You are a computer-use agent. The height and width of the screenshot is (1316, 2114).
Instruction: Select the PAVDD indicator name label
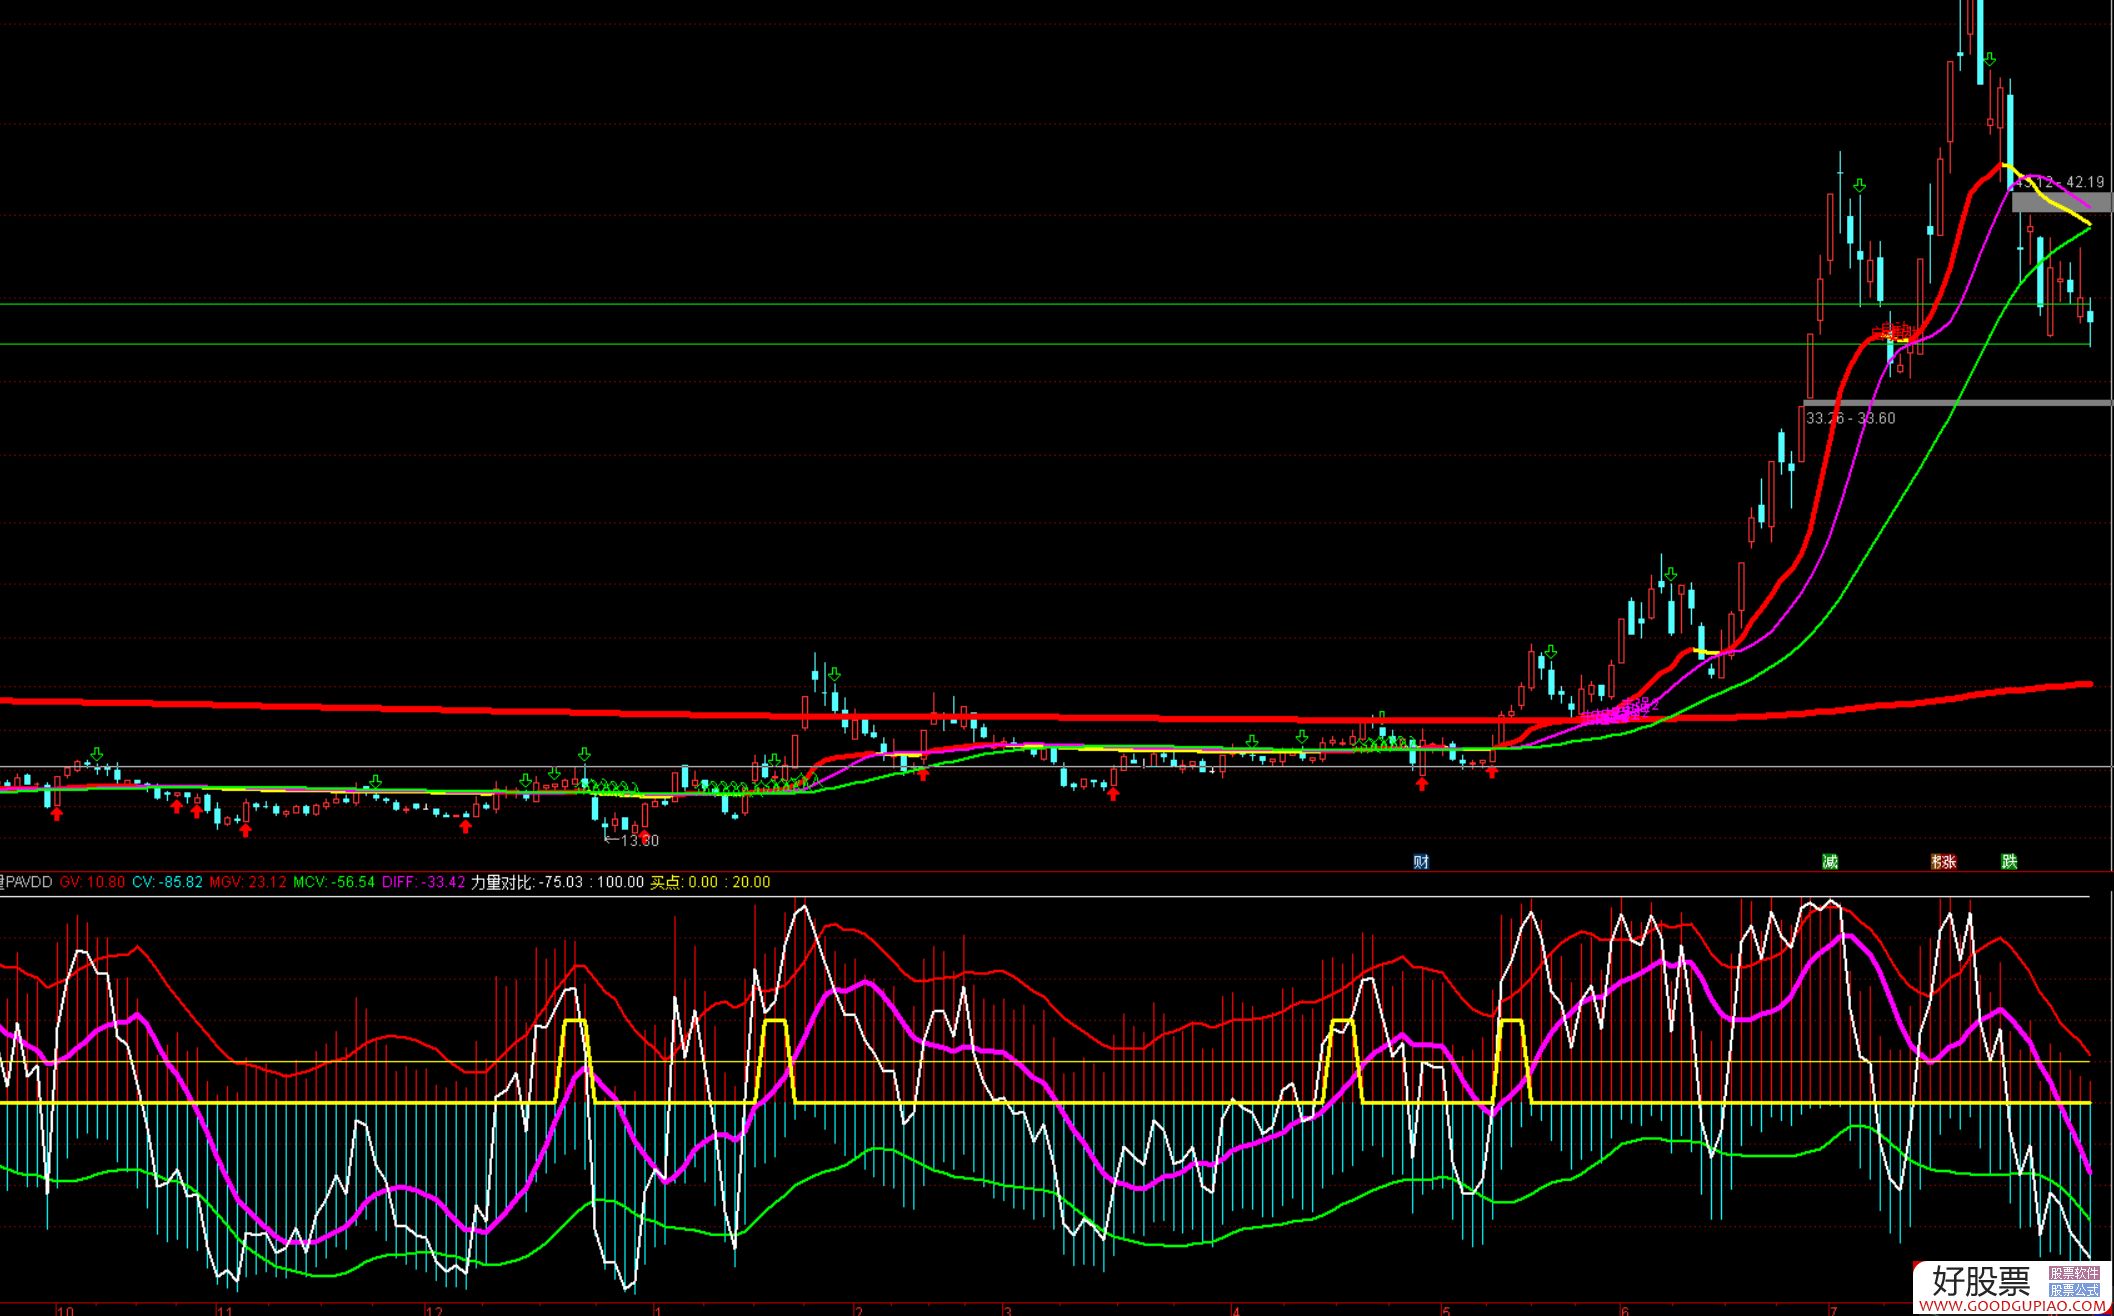tap(29, 882)
